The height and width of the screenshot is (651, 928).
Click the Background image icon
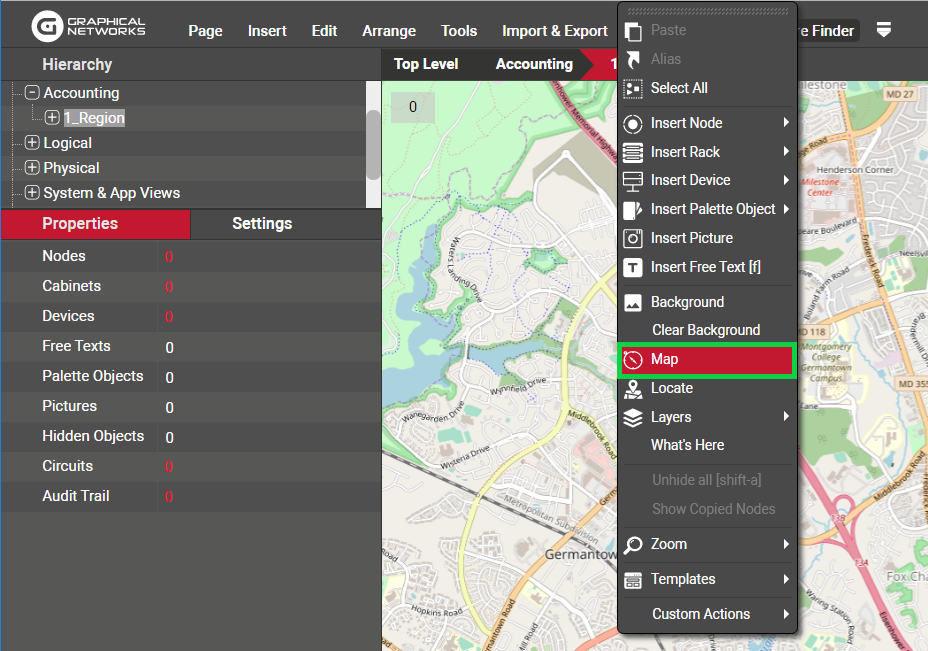[x=632, y=302]
